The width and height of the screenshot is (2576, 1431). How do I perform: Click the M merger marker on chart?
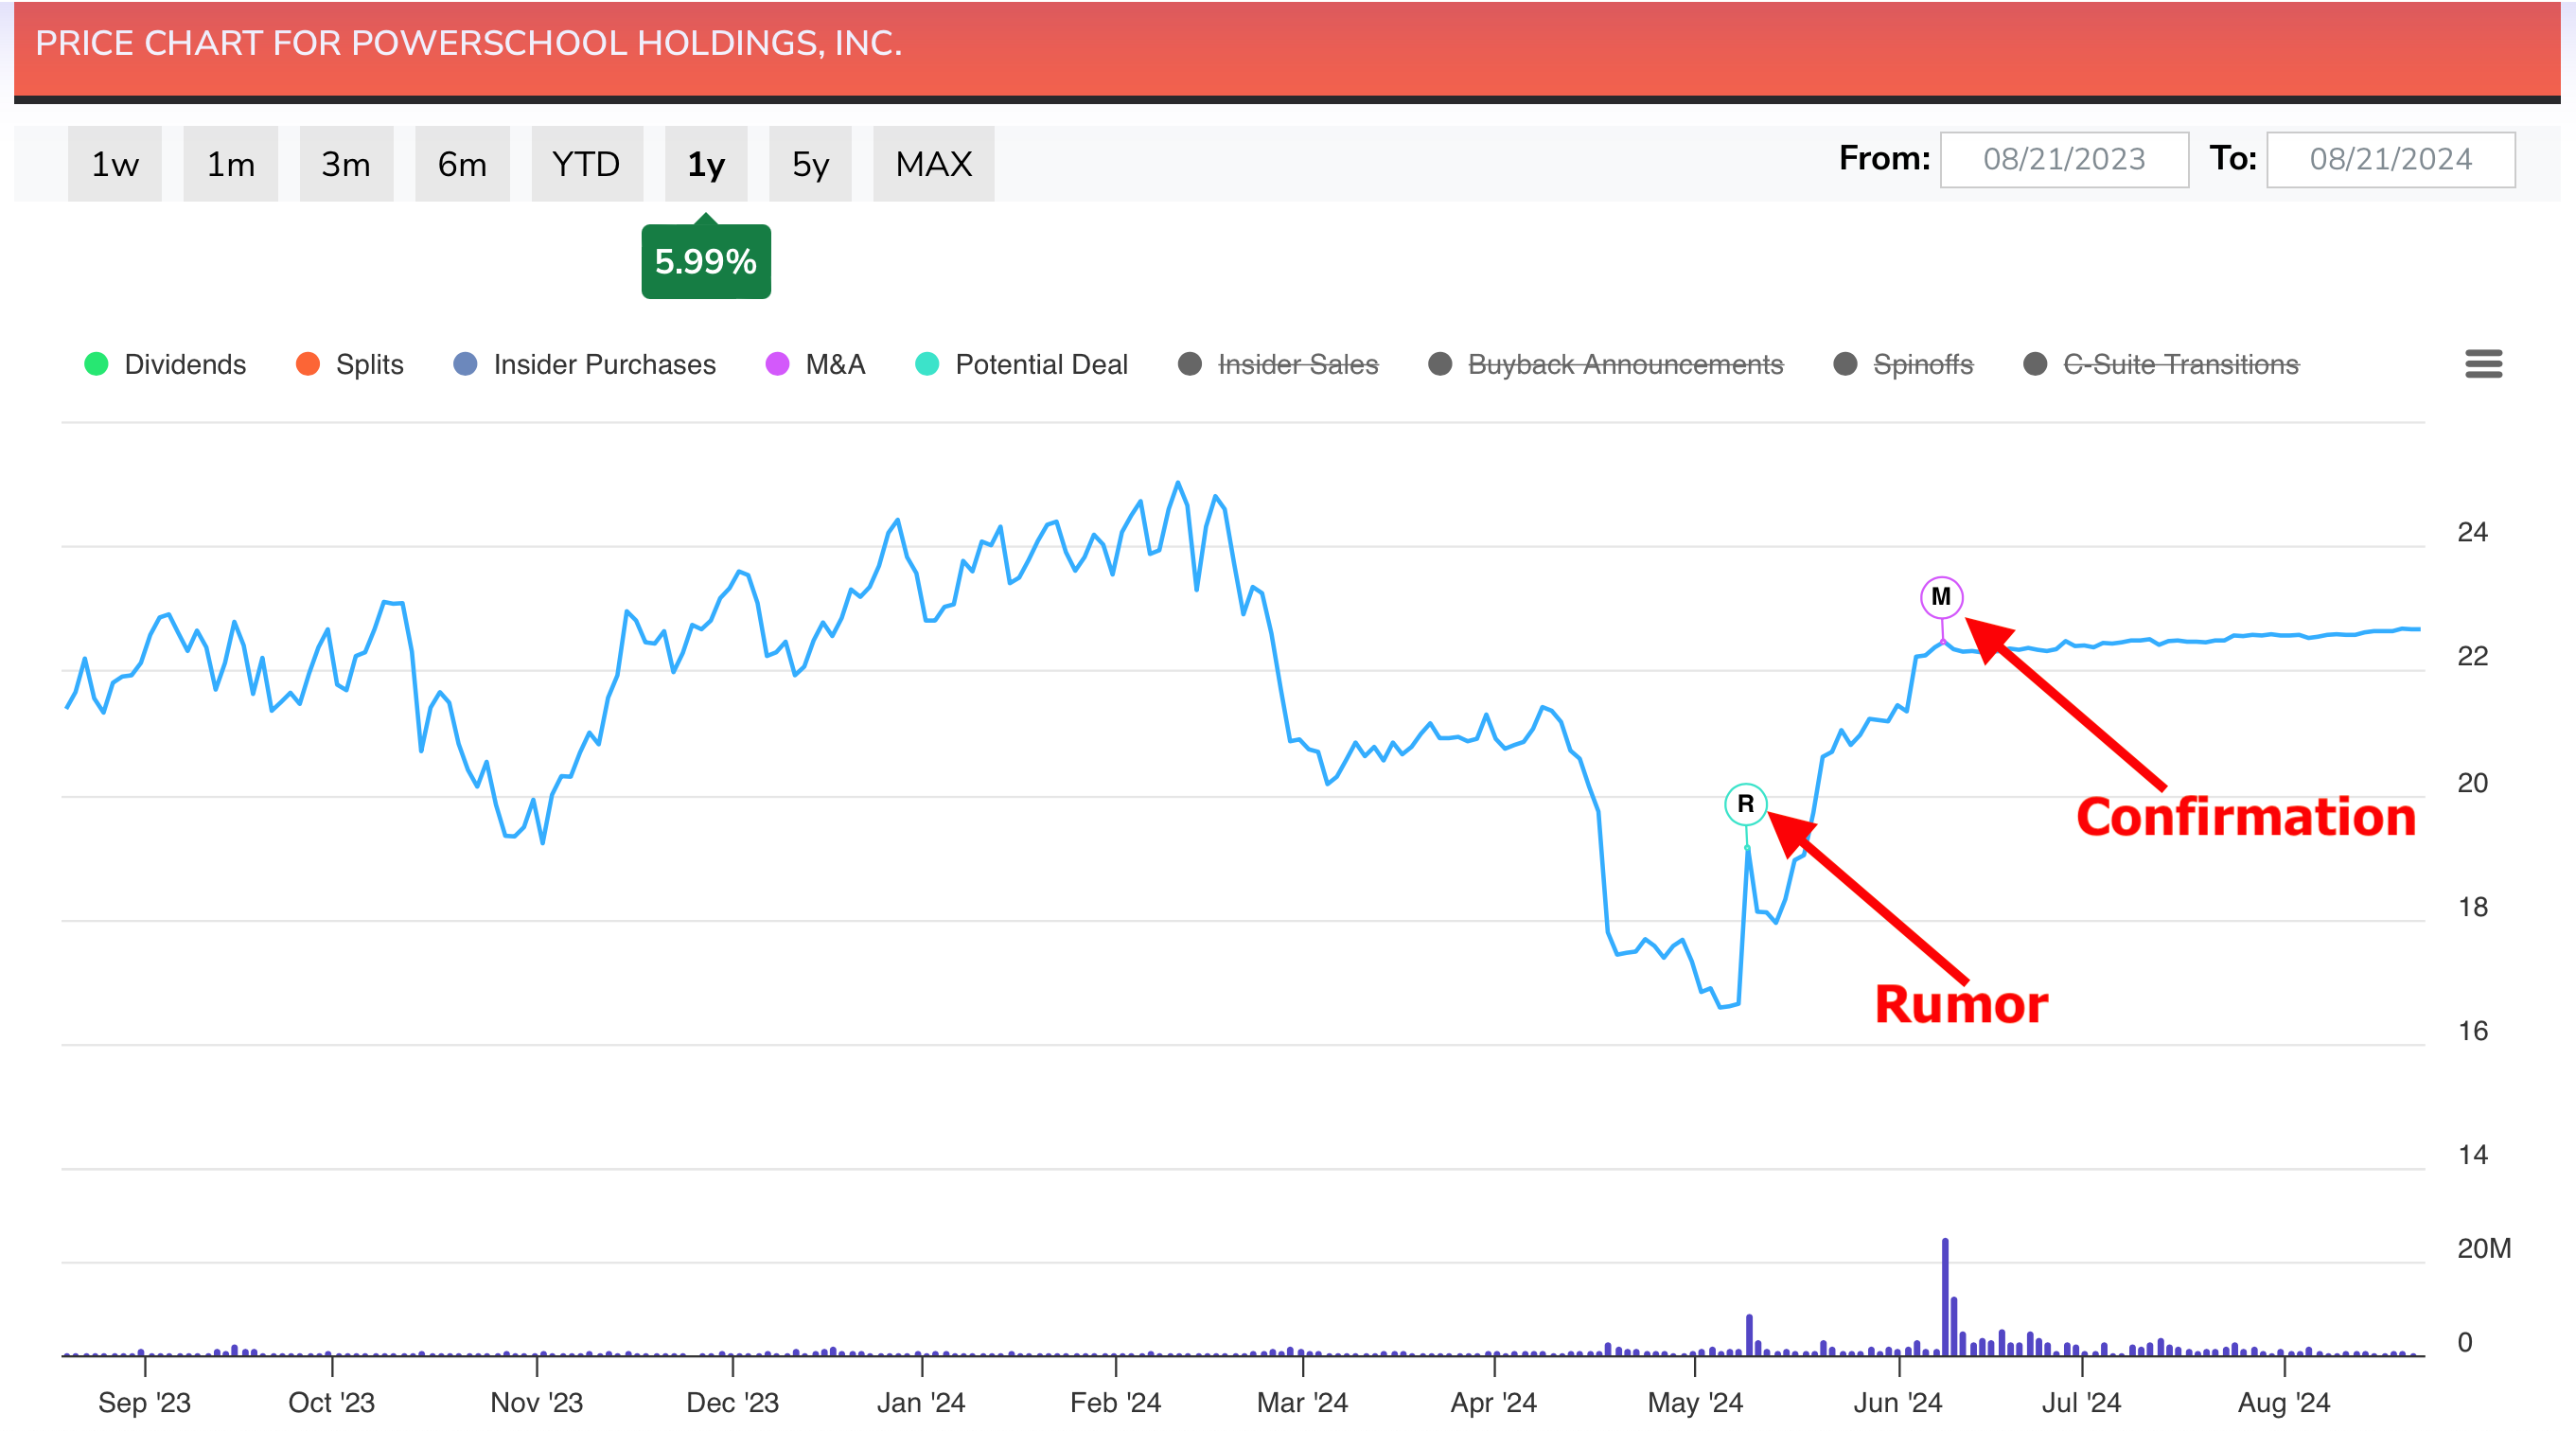pos(1941,597)
